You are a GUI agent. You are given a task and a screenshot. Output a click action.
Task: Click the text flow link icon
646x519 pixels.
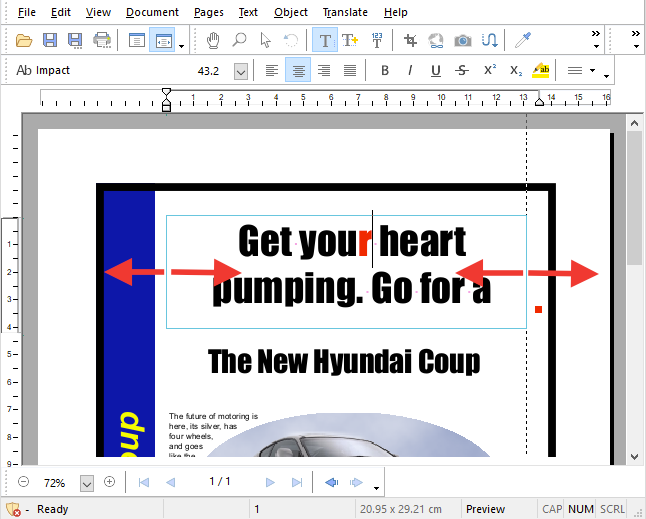489,40
